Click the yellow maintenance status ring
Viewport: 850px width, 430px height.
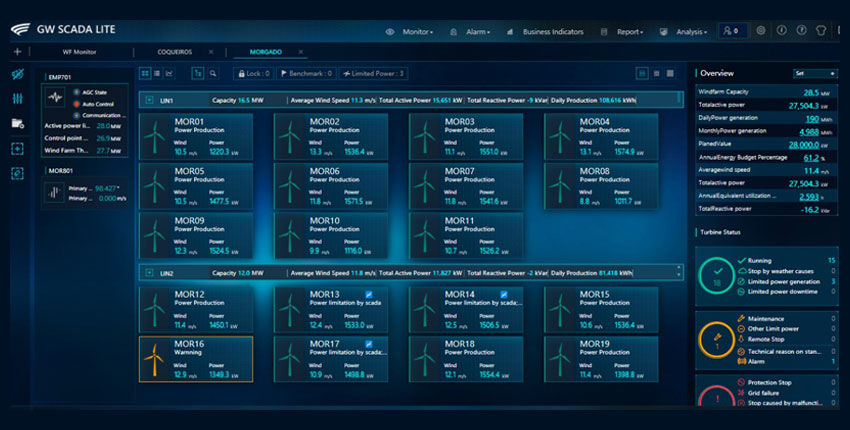pos(717,340)
